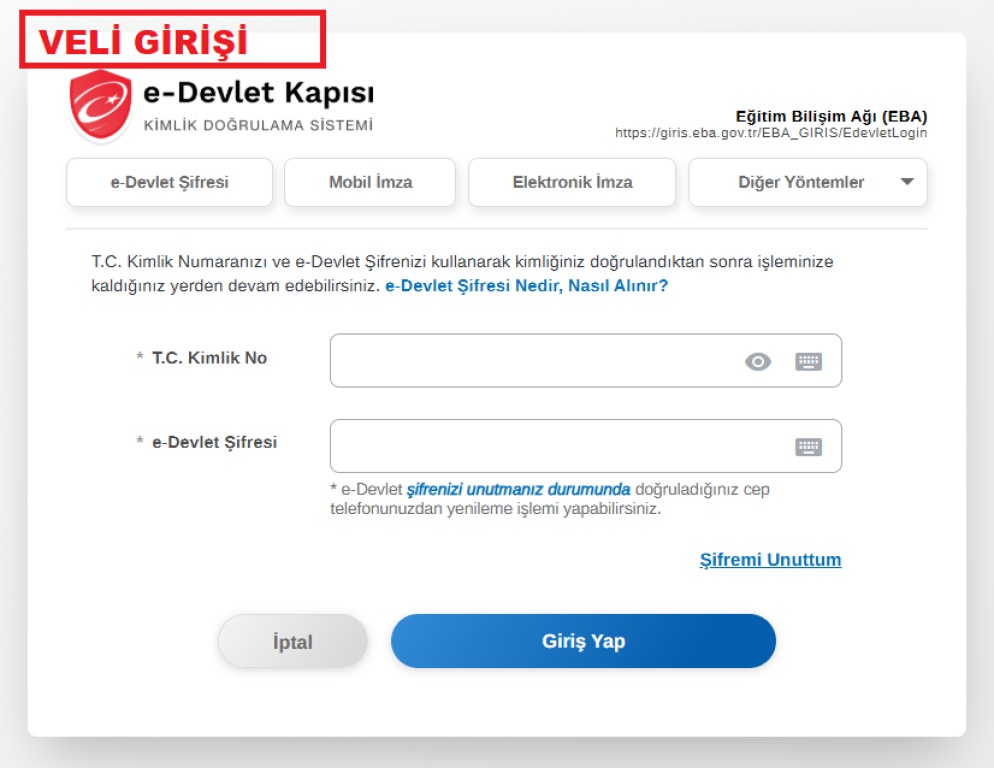Viewport: 994px width, 768px height.
Task: Focus the T.C. Kimlik No input field
Action: (x=586, y=361)
